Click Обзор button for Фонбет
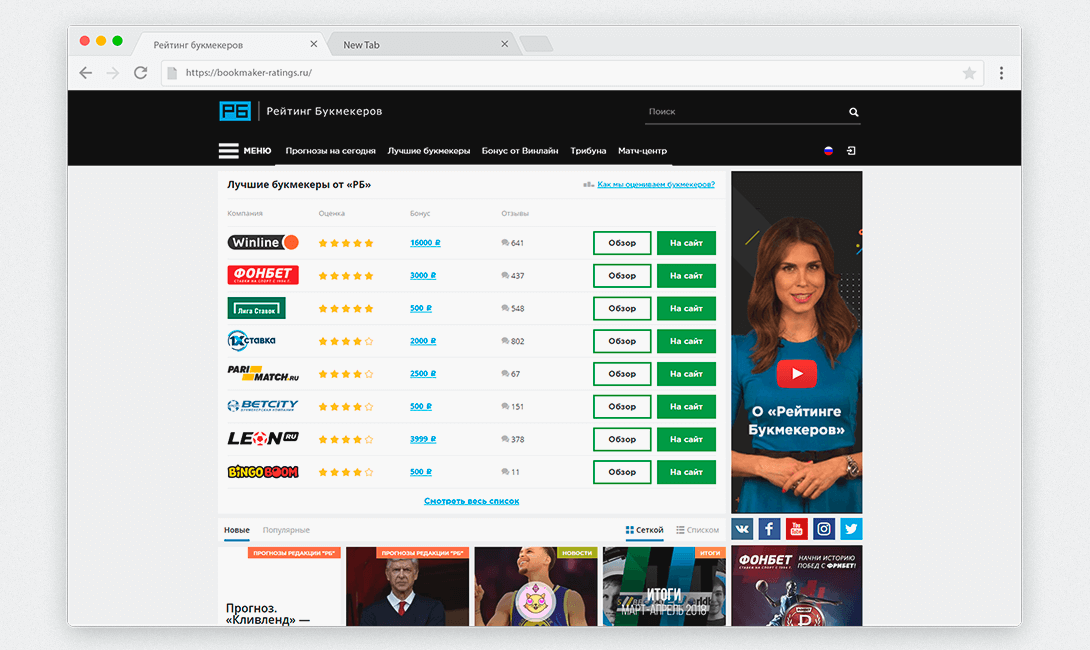Image resolution: width=1090 pixels, height=650 pixels. pos(622,275)
